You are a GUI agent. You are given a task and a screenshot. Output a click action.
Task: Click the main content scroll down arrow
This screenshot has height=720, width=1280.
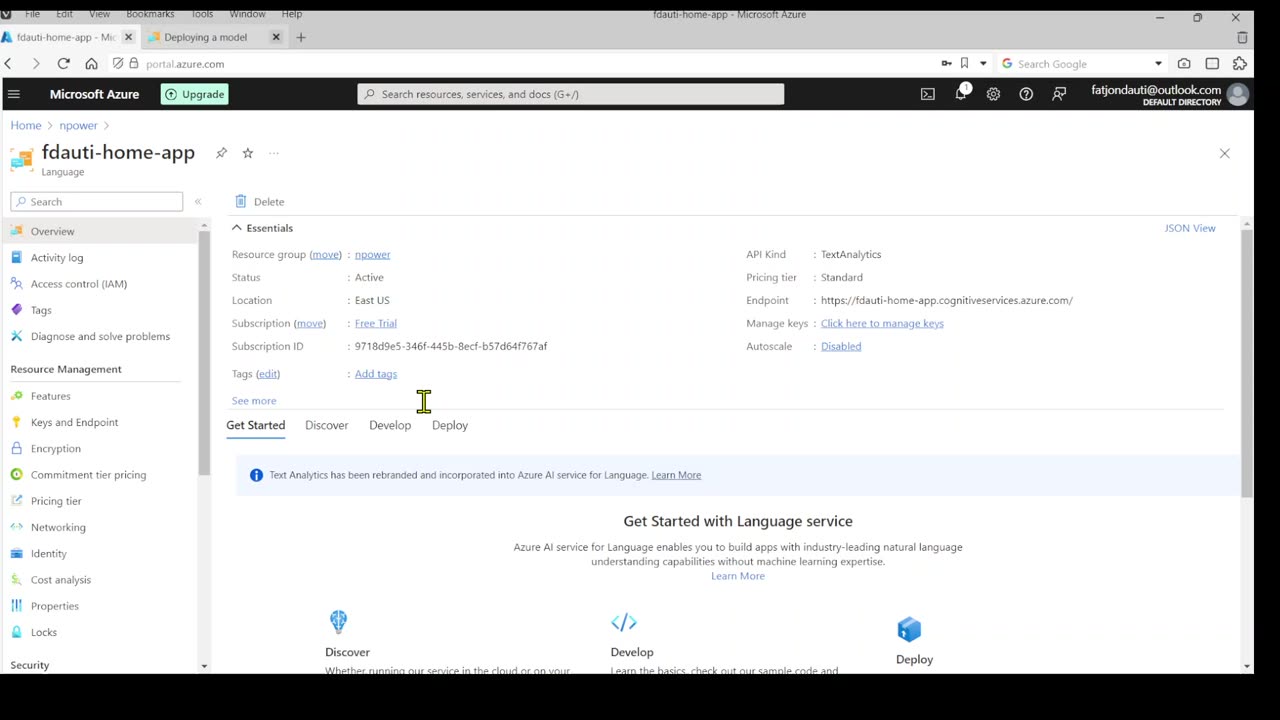point(1247,666)
